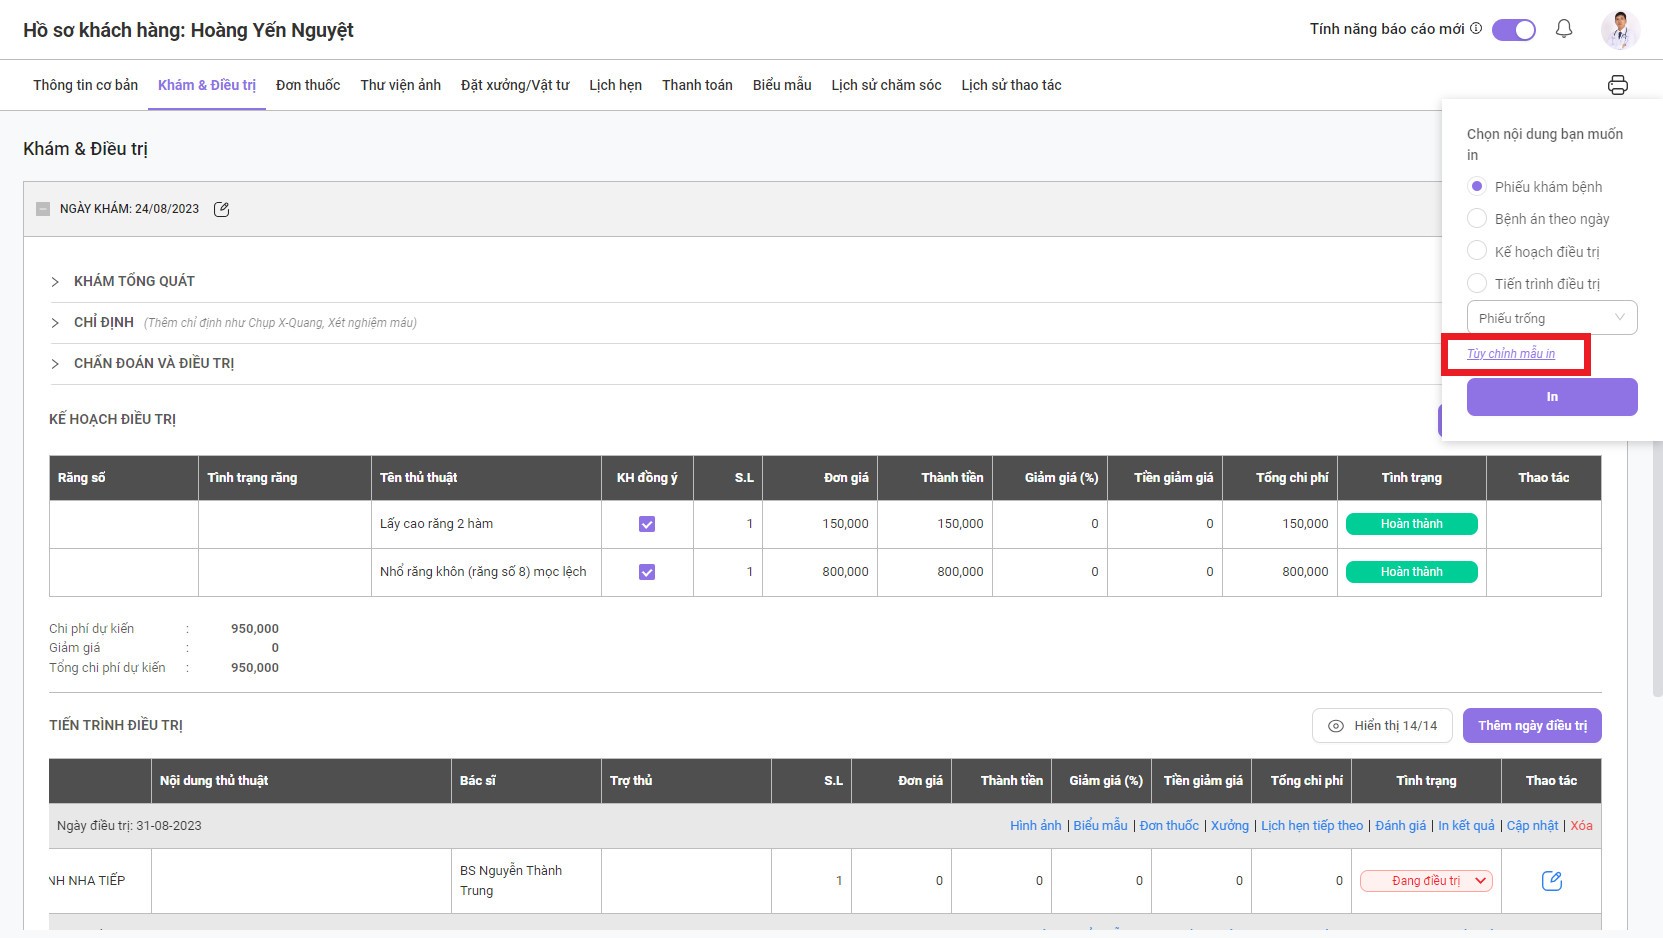Click info icon beside Tính năng báo cáo mới
Image resolution: width=1663 pixels, height=938 pixels.
[1476, 29]
